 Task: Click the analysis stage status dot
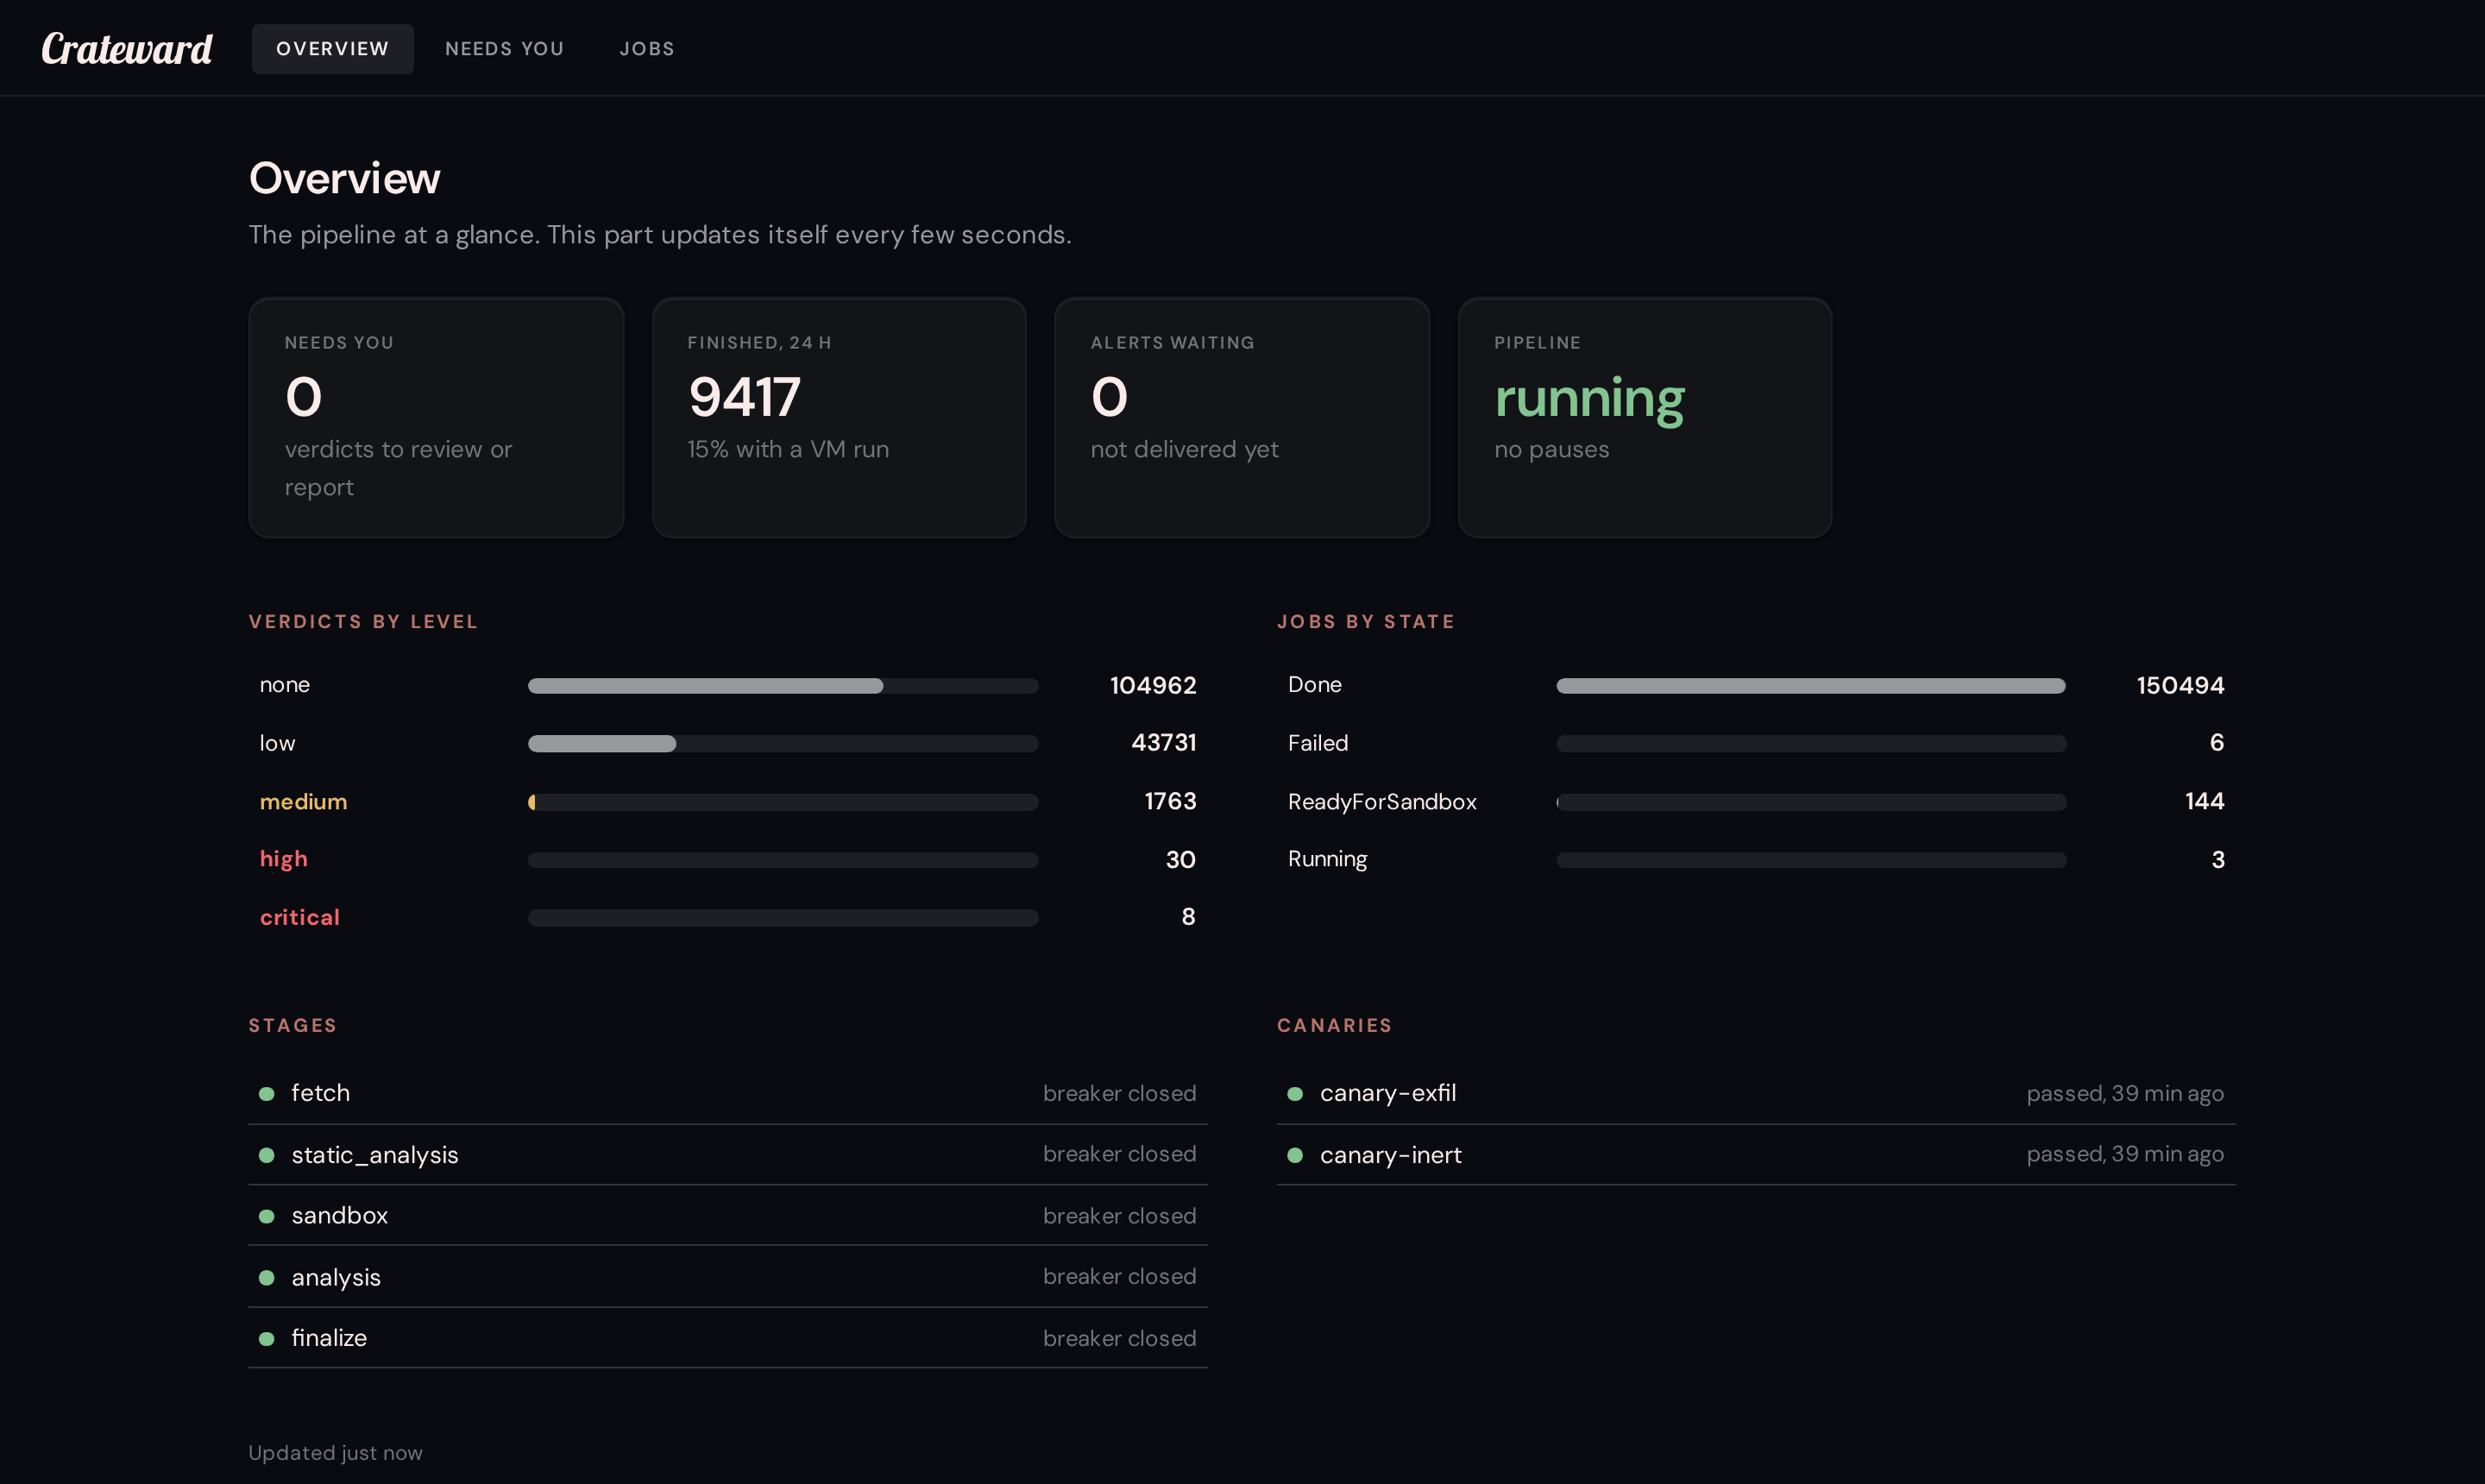coord(267,1278)
